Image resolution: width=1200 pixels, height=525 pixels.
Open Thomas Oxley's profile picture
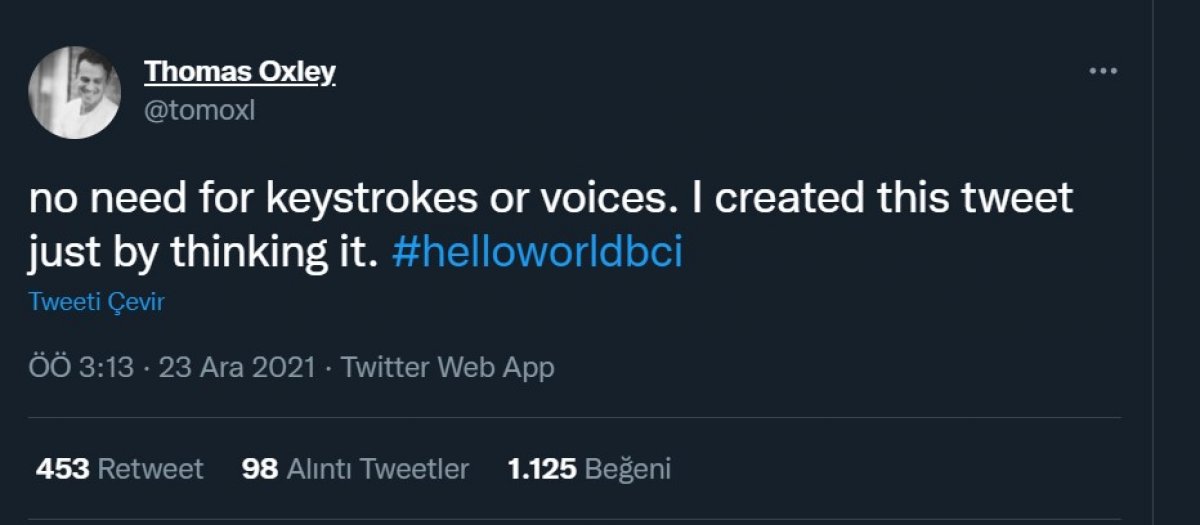click(75, 92)
